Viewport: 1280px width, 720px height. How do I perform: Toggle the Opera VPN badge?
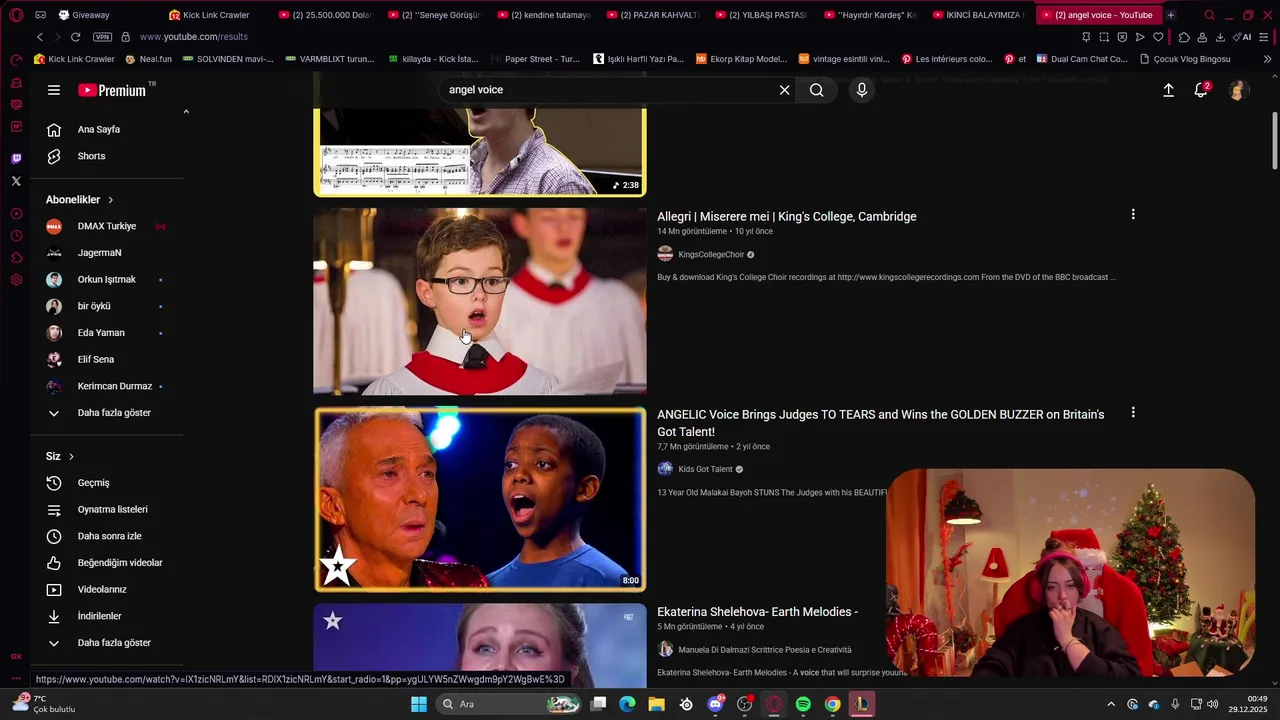click(x=102, y=37)
